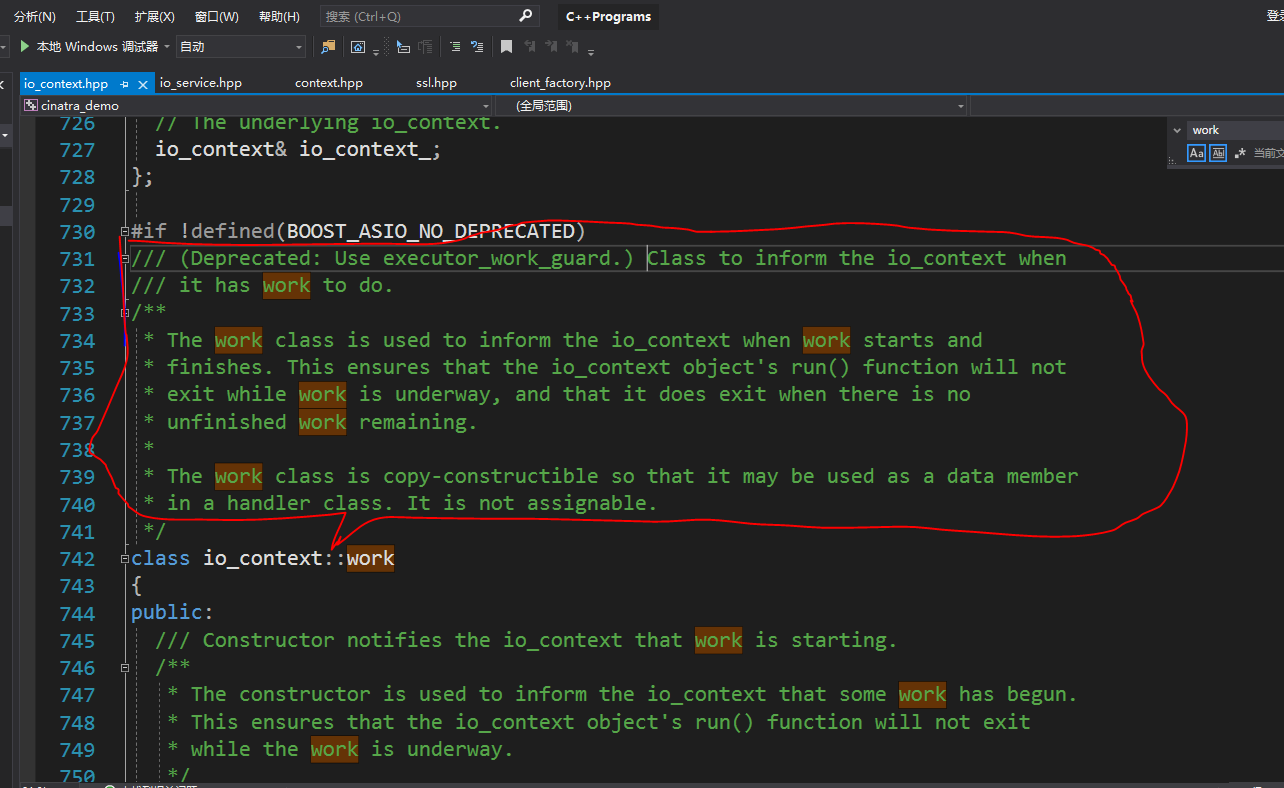Open the cinatra_demo project scope dropdown
The height and width of the screenshot is (788, 1284).
257,105
